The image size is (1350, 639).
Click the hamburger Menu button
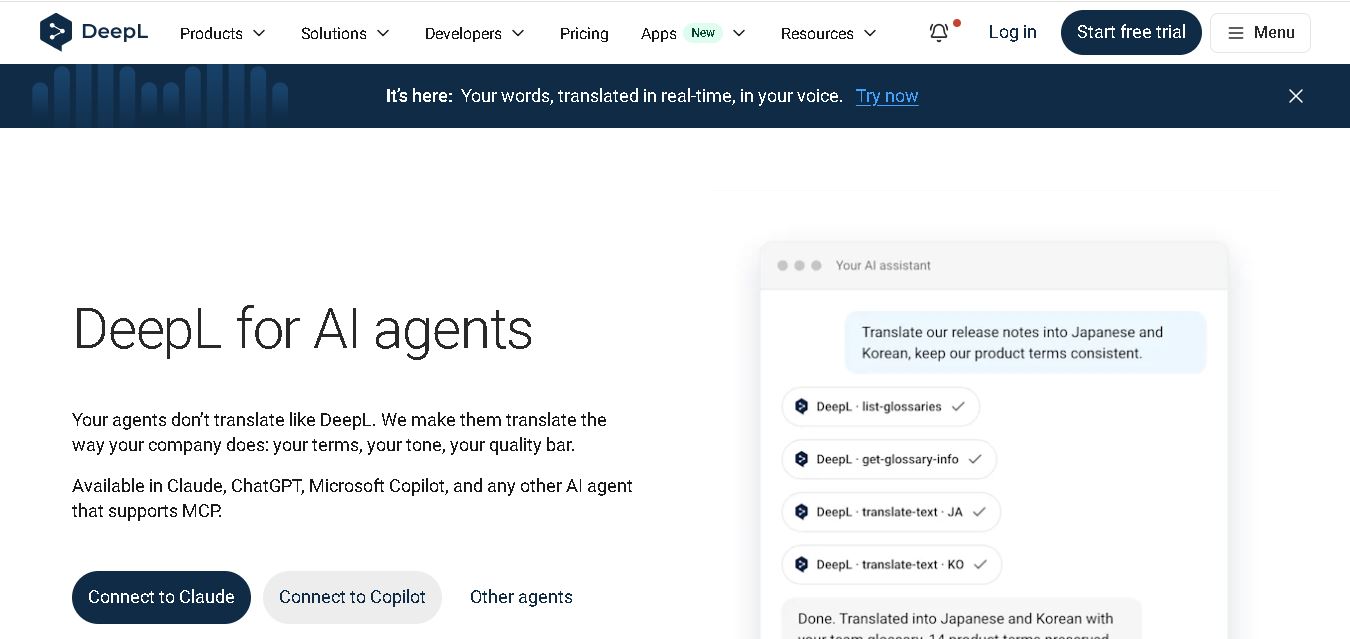1260,33
